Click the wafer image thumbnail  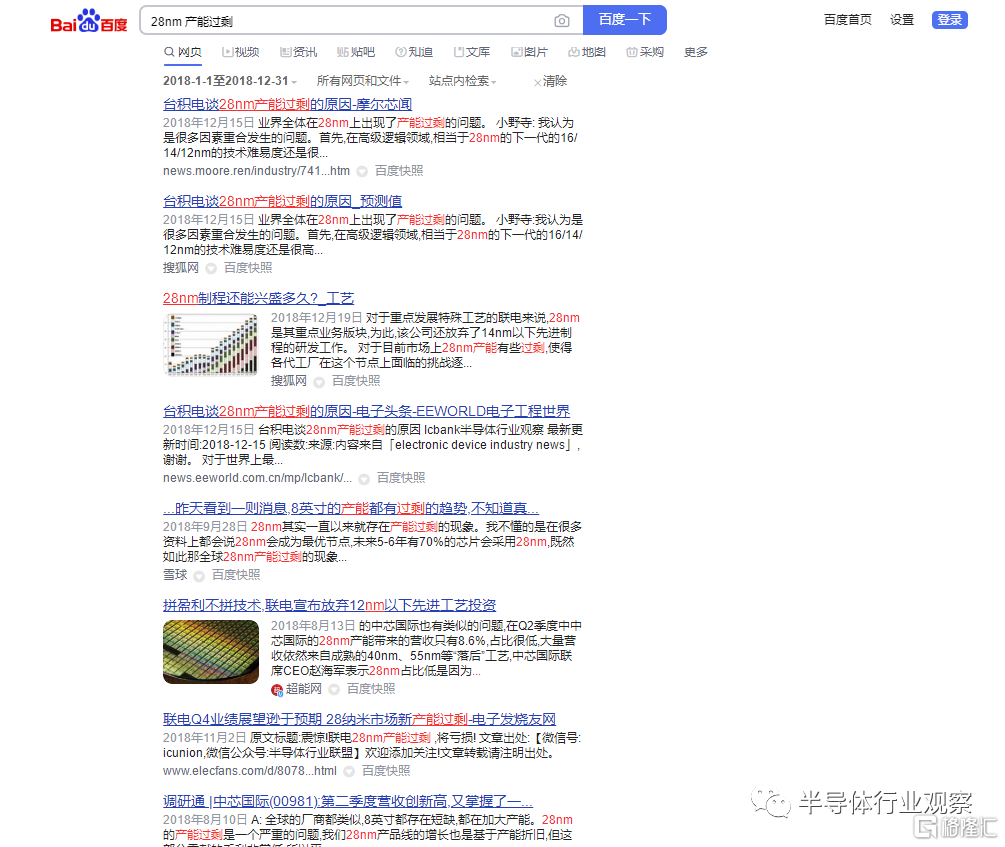point(211,652)
